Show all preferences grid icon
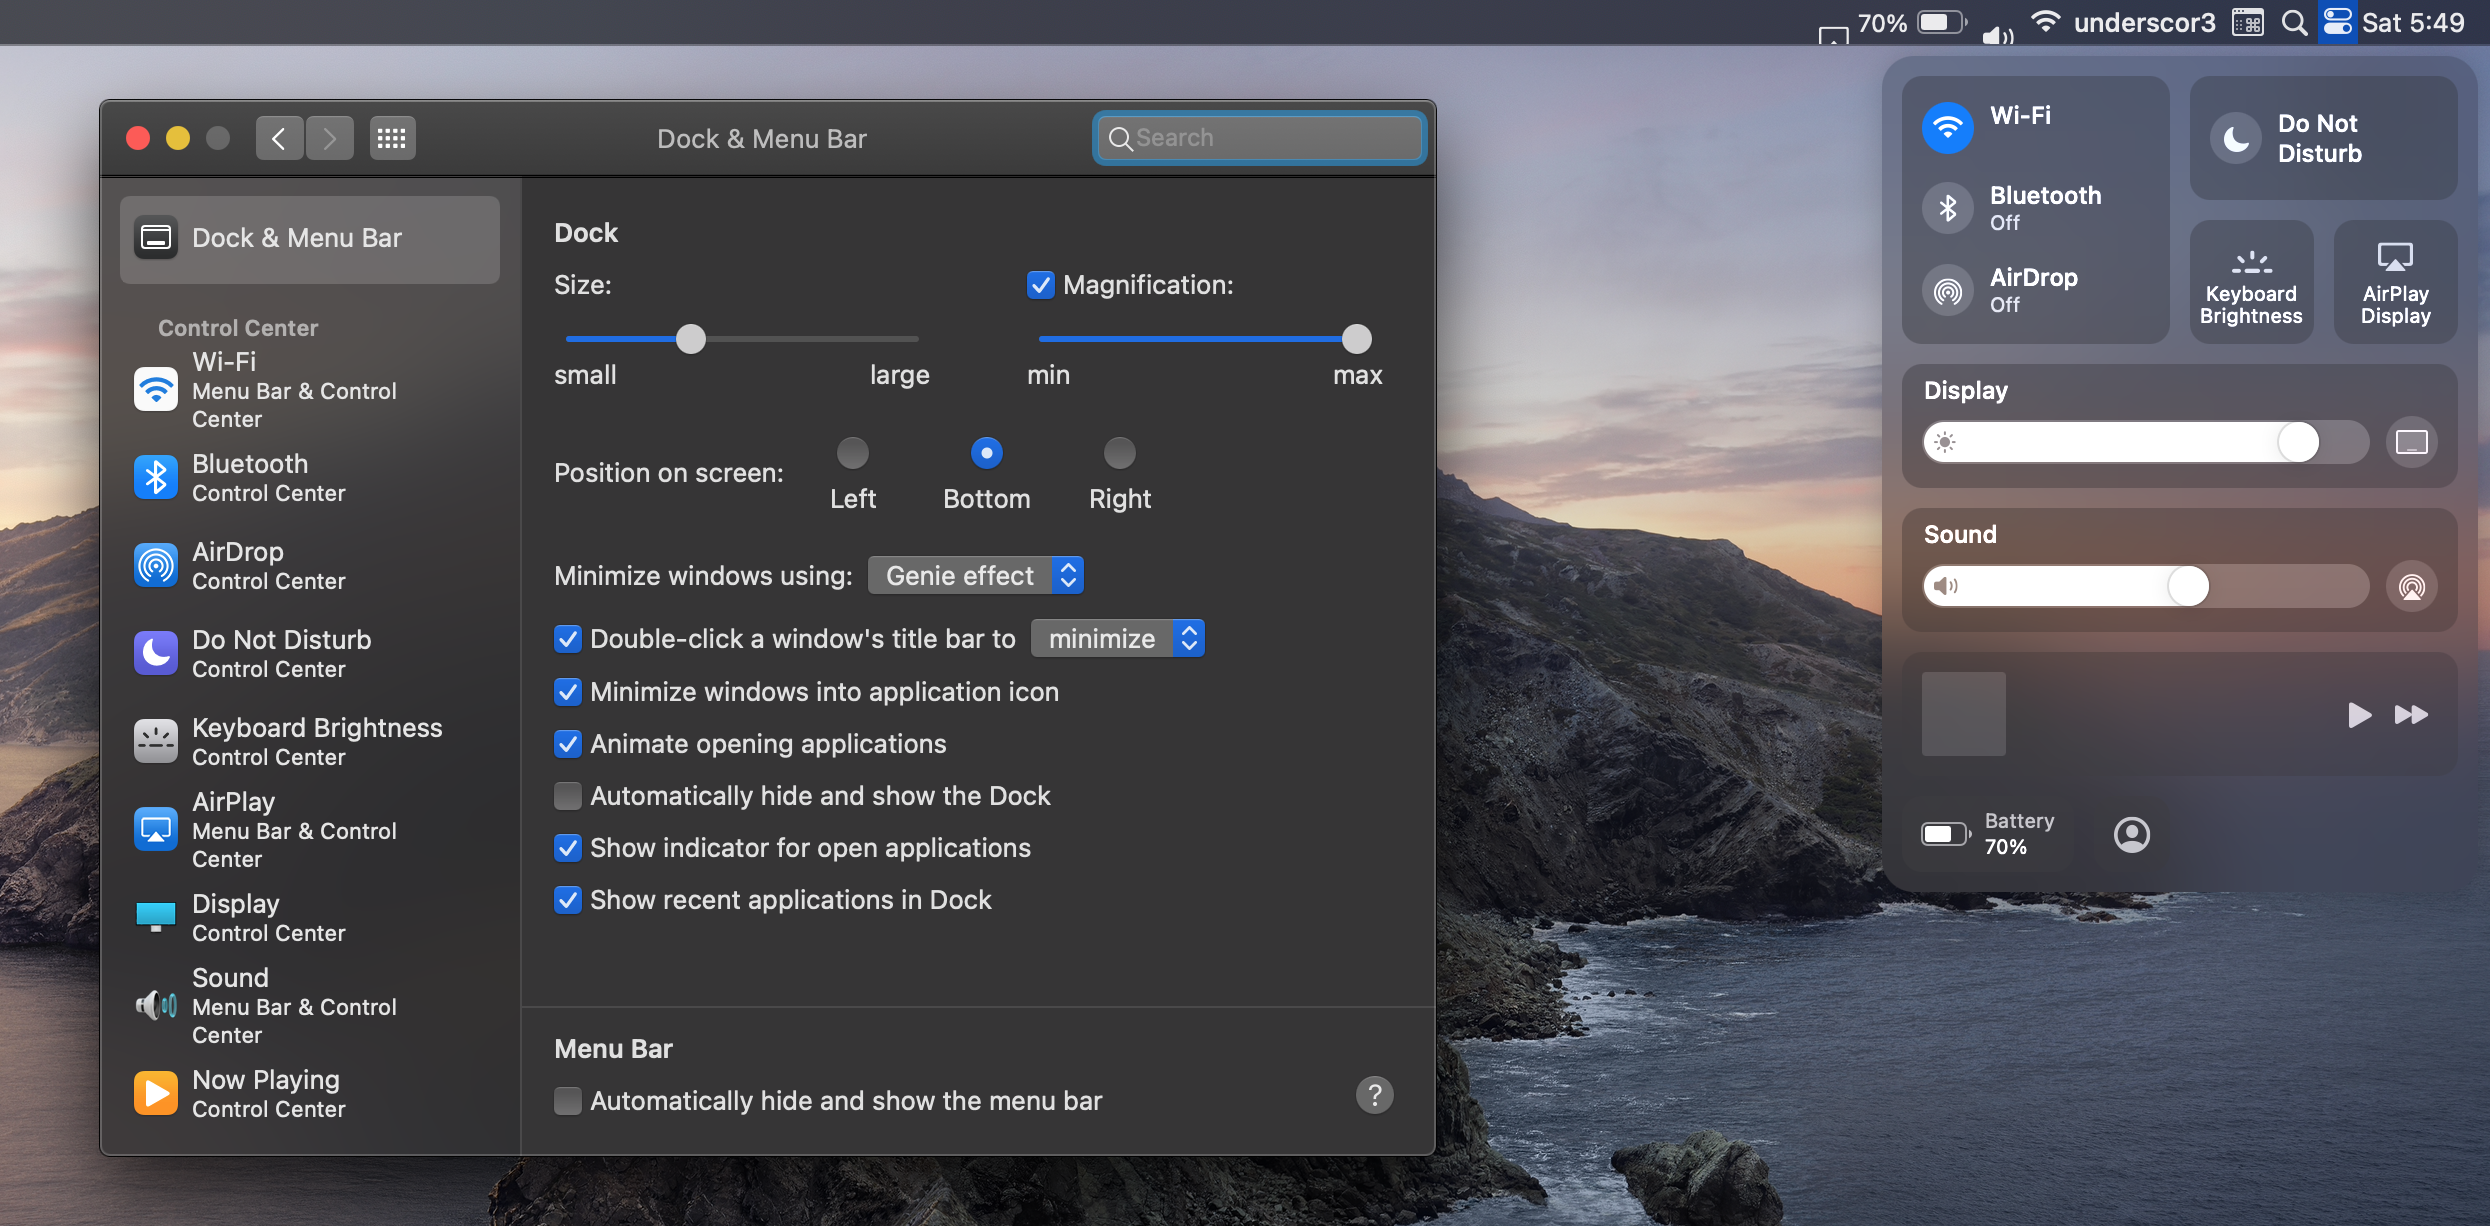This screenshot has width=2490, height=1226. click(391, 138)
